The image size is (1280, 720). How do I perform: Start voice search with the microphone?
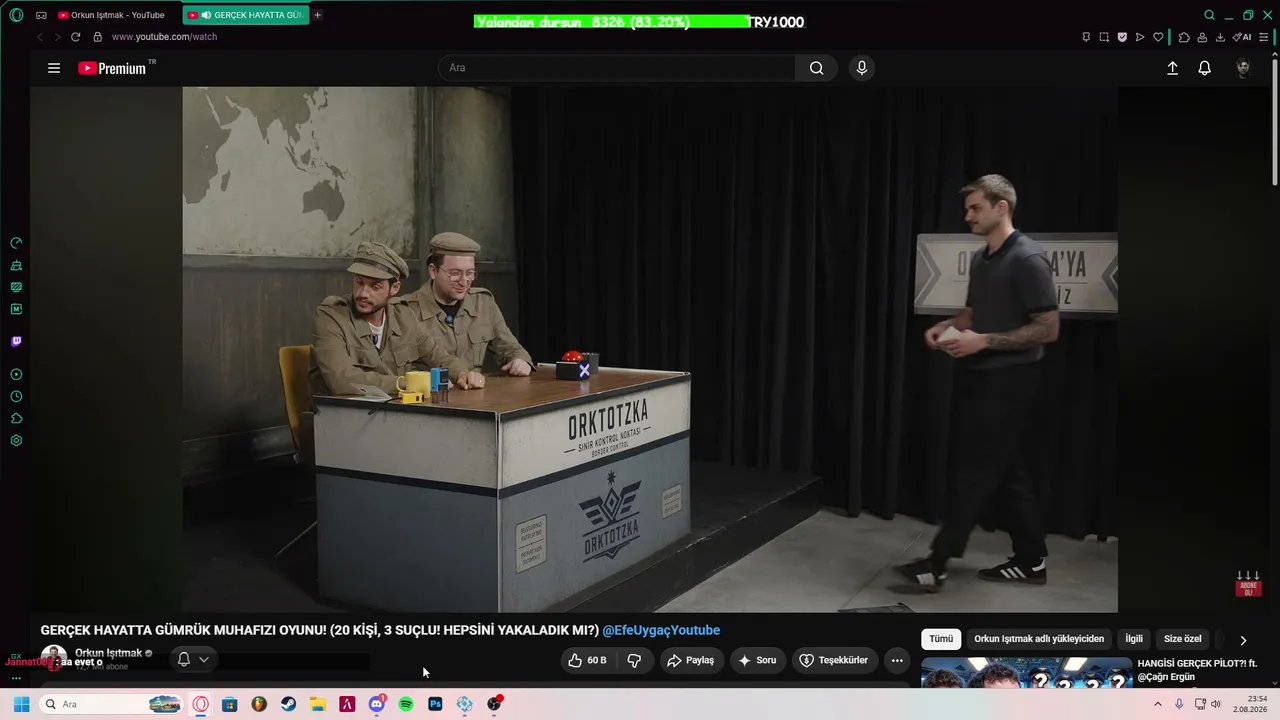(x=862, y=68)
